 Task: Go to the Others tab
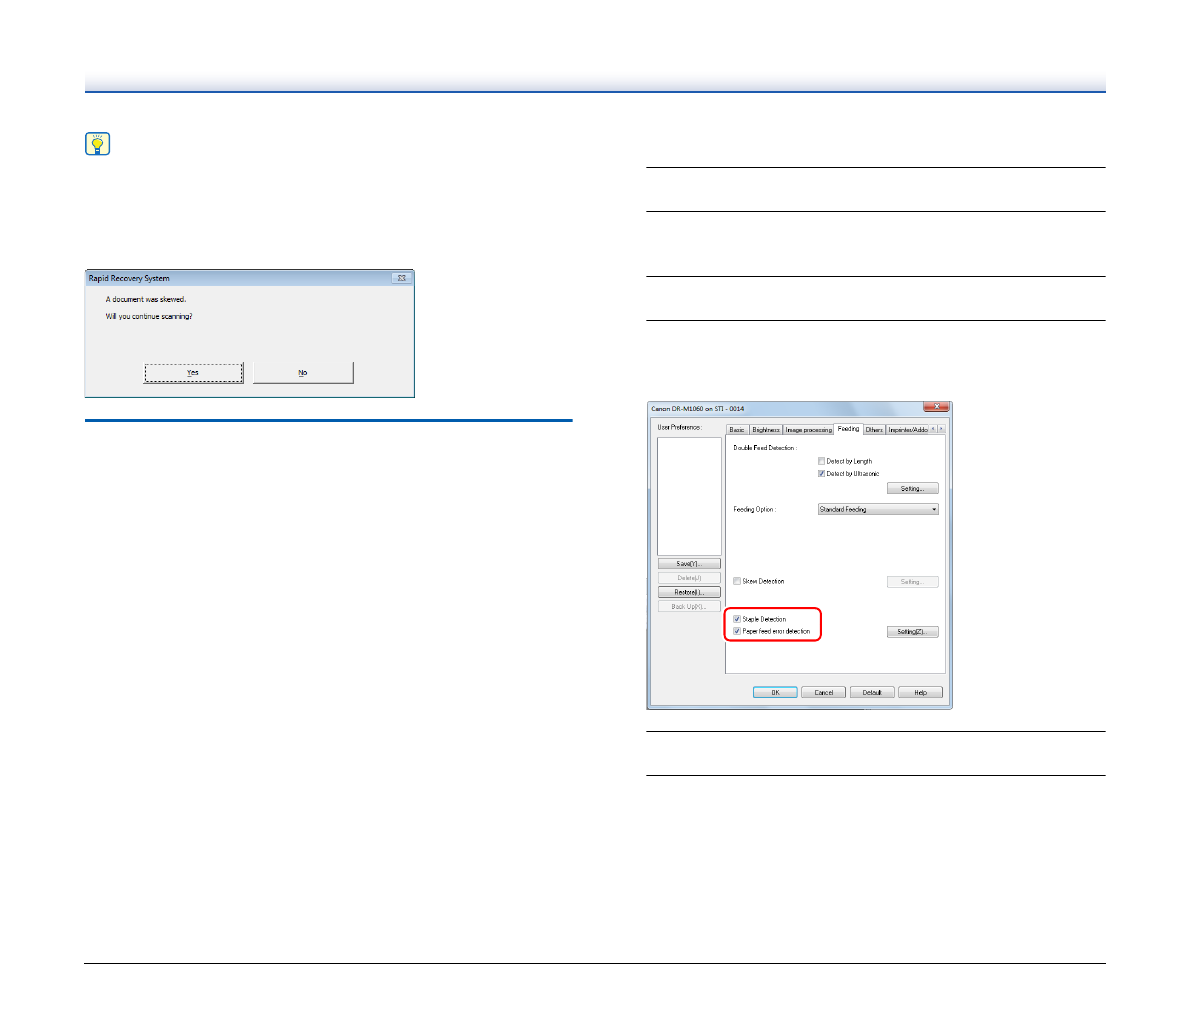[x=874, y=430]
